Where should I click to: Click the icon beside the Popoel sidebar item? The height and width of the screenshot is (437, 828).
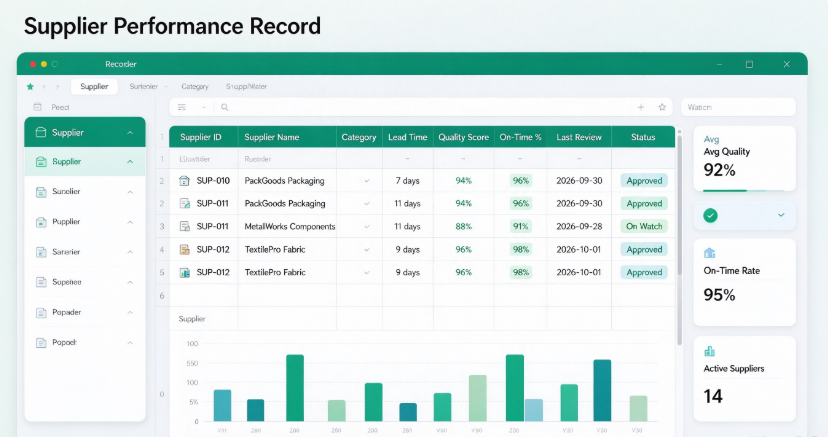(x=41, y=343)
